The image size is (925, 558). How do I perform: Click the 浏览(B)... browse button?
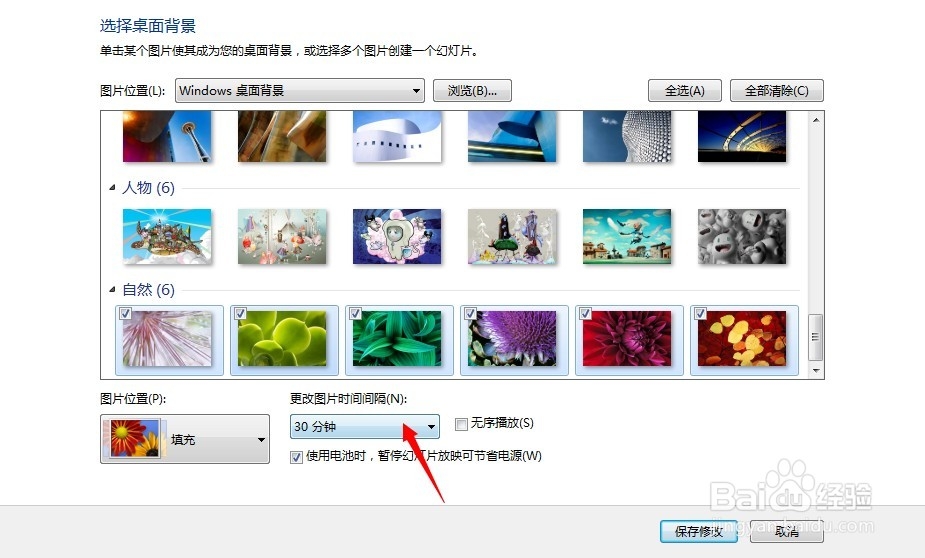(472, 91)
